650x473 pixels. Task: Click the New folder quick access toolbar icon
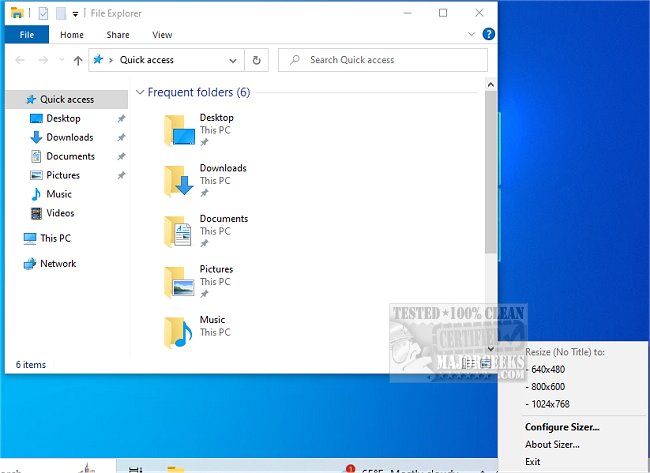[61, 13]
